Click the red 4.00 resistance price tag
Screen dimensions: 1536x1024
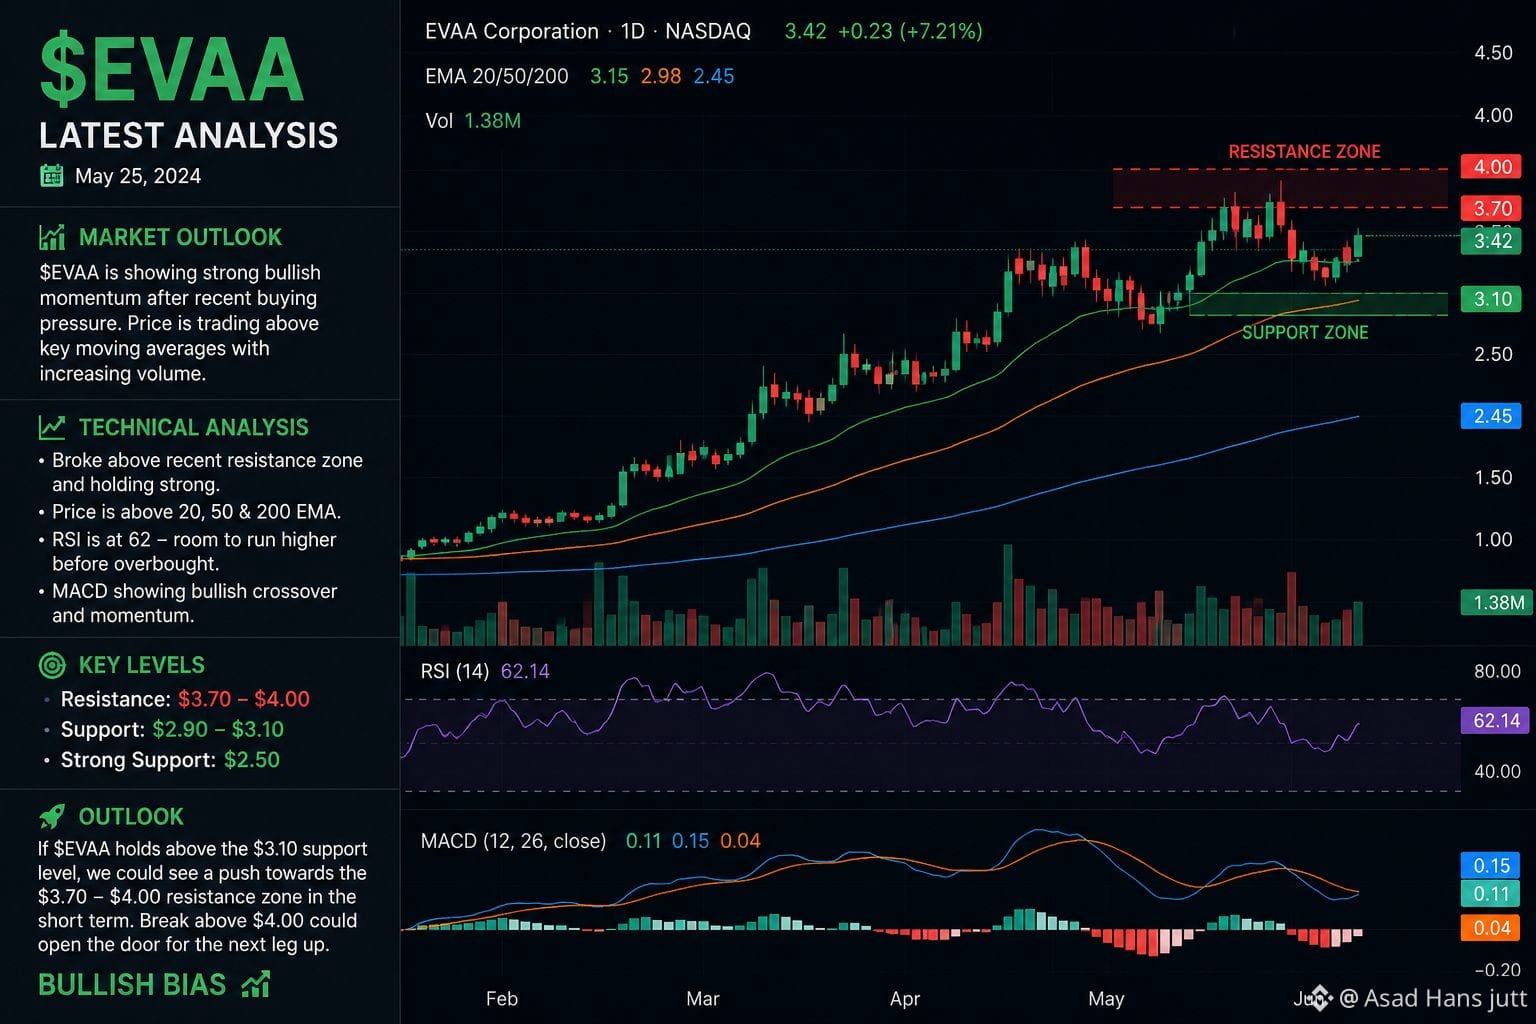pos(1493,167)
